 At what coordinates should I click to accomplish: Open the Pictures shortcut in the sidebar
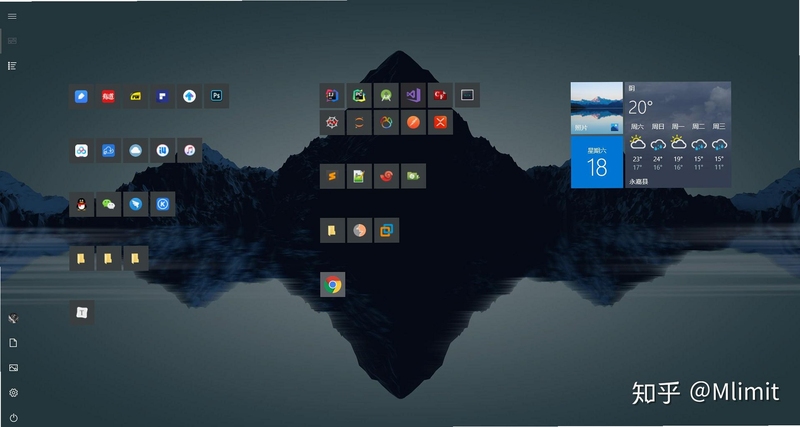13,368
